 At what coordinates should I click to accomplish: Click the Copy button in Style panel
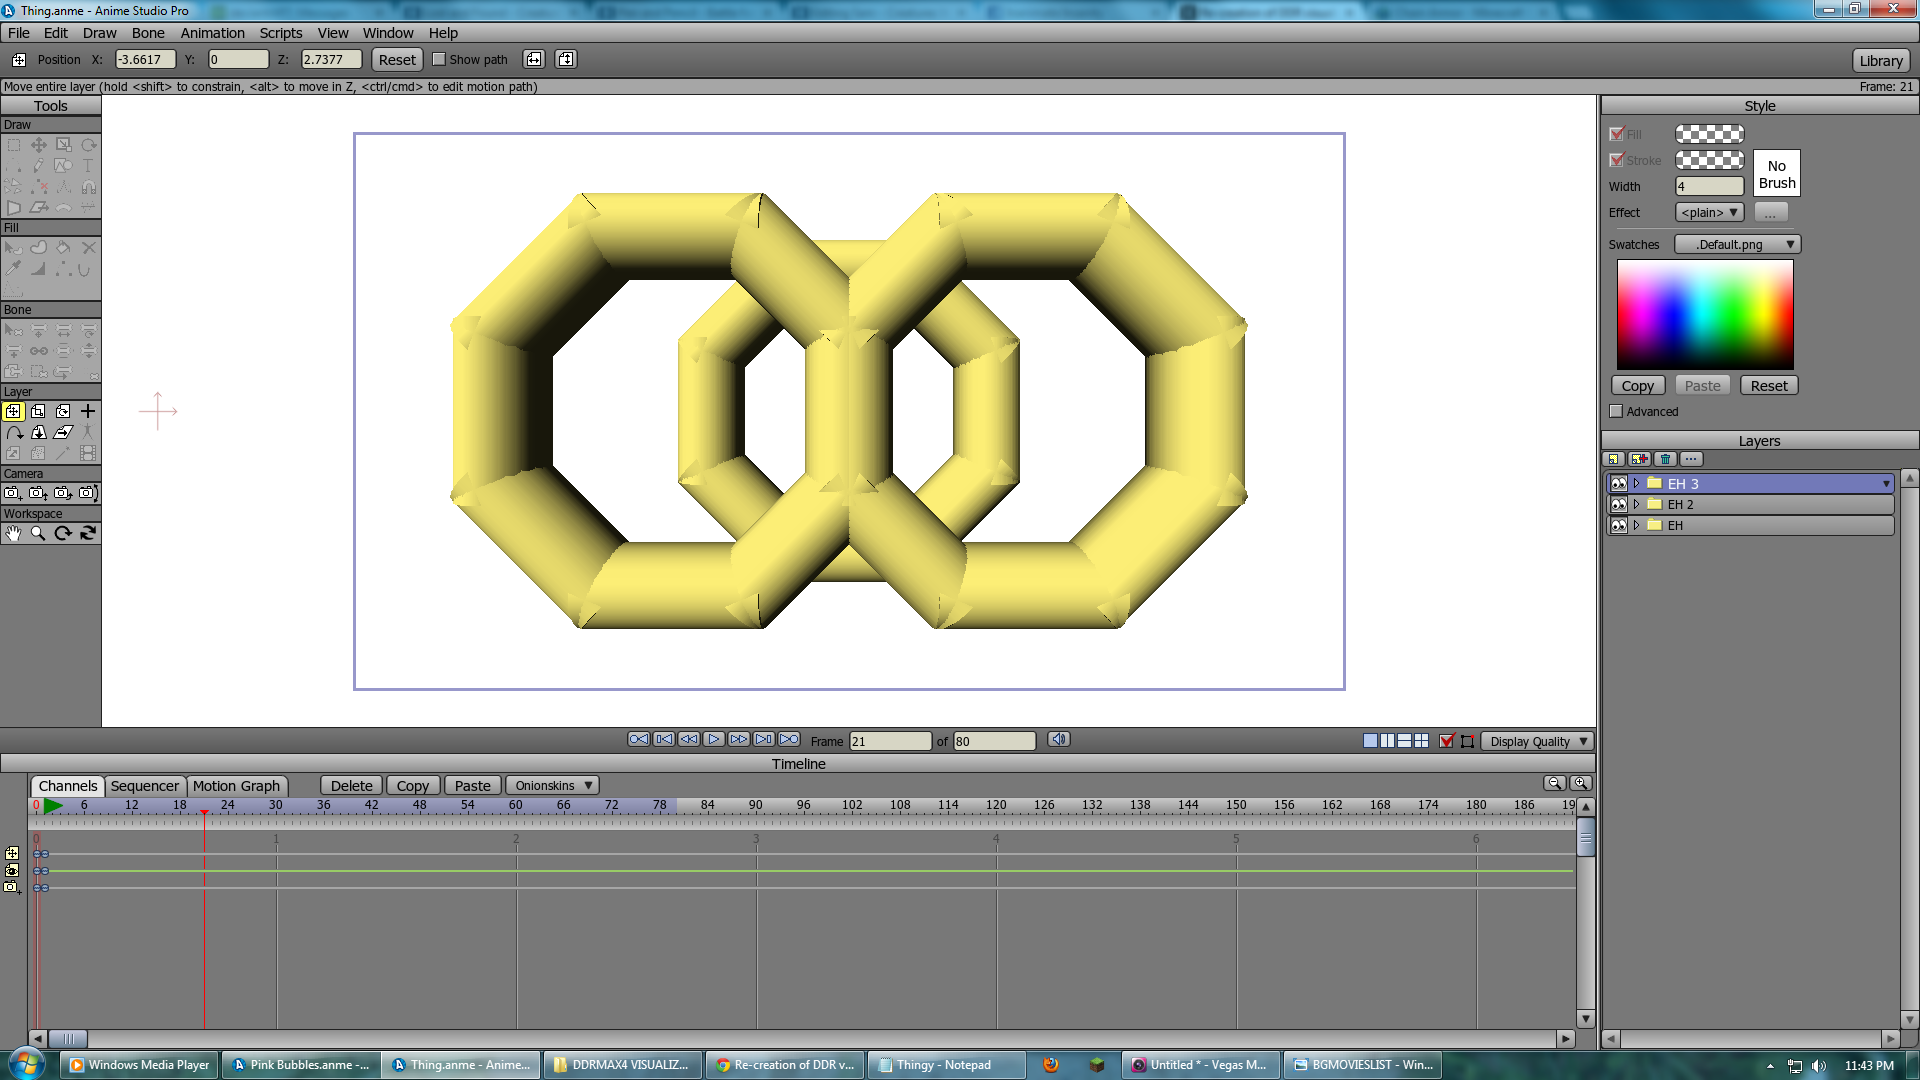(1637, 386)
